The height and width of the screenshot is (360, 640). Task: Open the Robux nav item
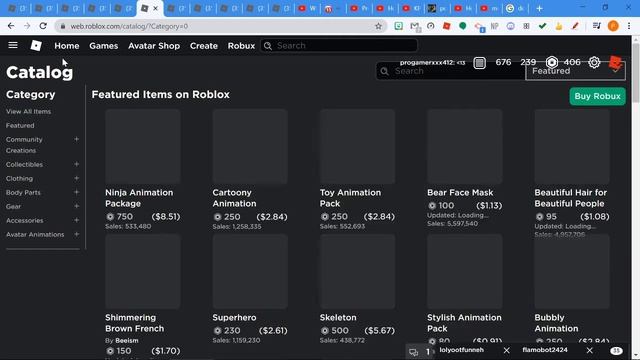click(241, 46)
